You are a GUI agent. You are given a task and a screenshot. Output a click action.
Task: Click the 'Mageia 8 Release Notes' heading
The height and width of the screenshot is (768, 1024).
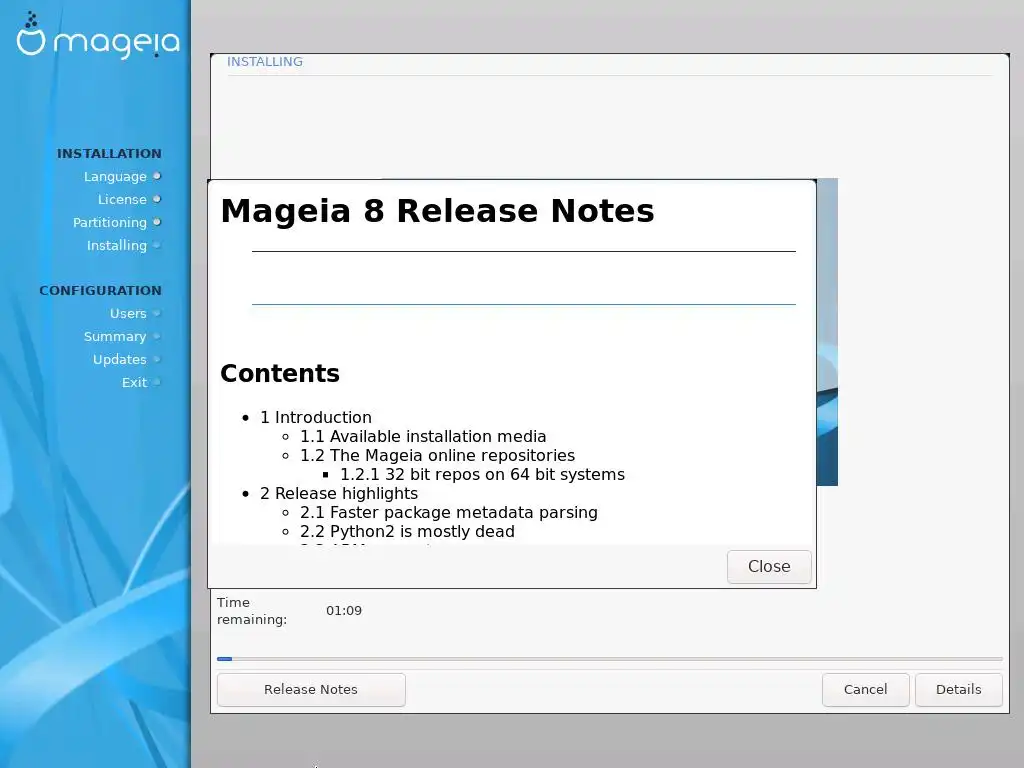pos(438,211)
